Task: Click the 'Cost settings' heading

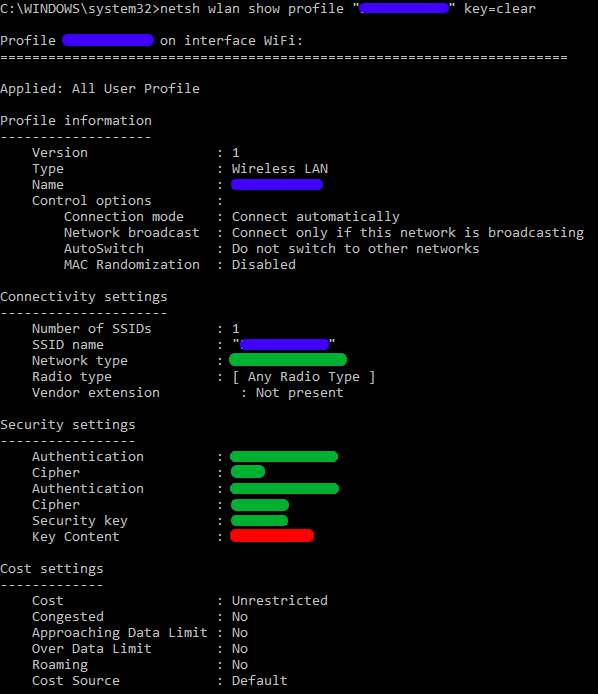Action: click(52, 569)
